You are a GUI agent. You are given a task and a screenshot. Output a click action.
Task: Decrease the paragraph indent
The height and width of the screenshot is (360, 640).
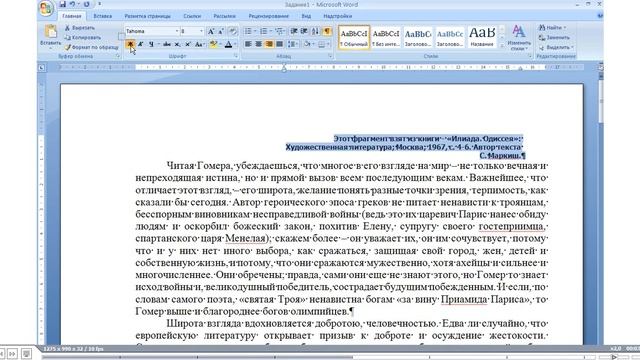tap(294, 31)
